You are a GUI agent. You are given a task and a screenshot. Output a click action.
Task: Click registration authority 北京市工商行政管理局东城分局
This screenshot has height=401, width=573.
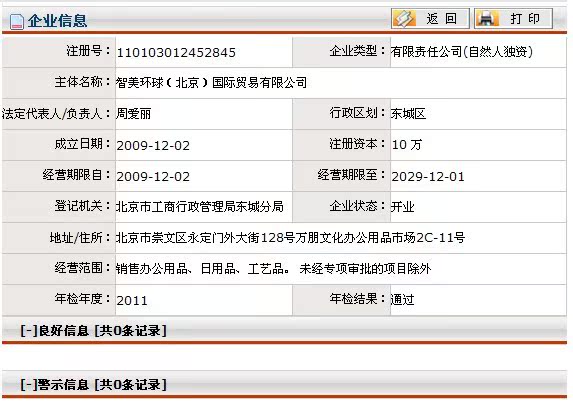tap(200, 207)
